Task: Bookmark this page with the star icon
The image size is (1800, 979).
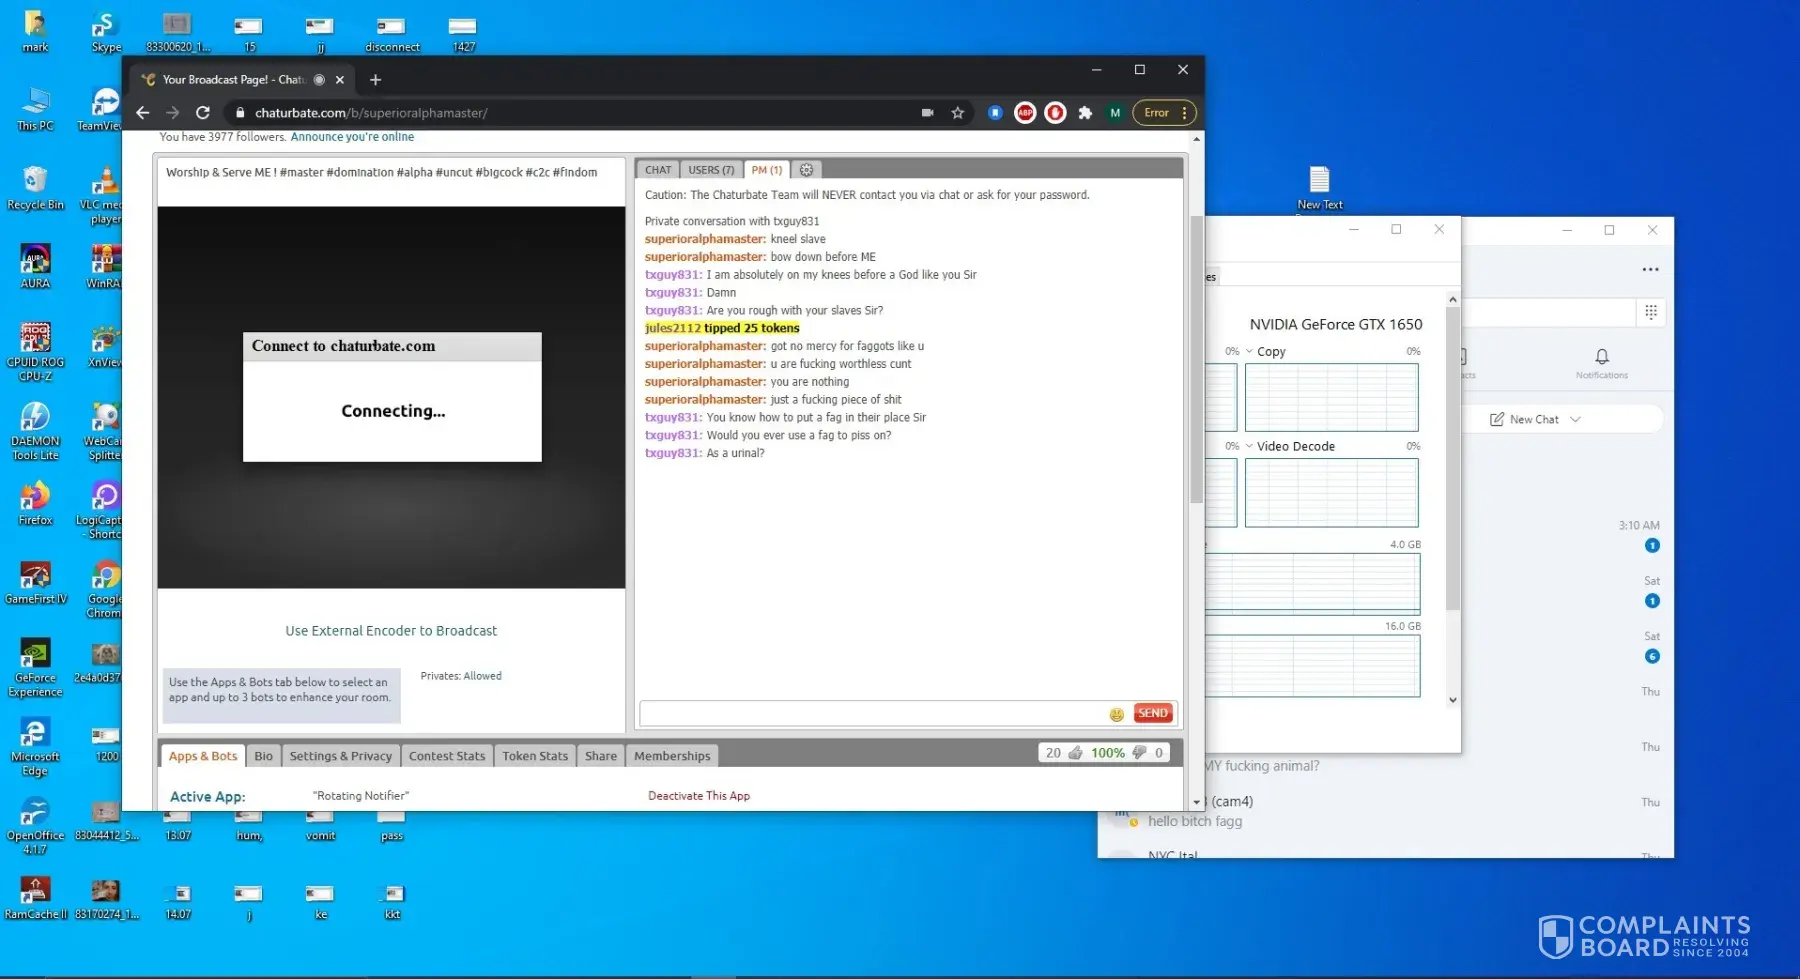Action: pos(958,113)
